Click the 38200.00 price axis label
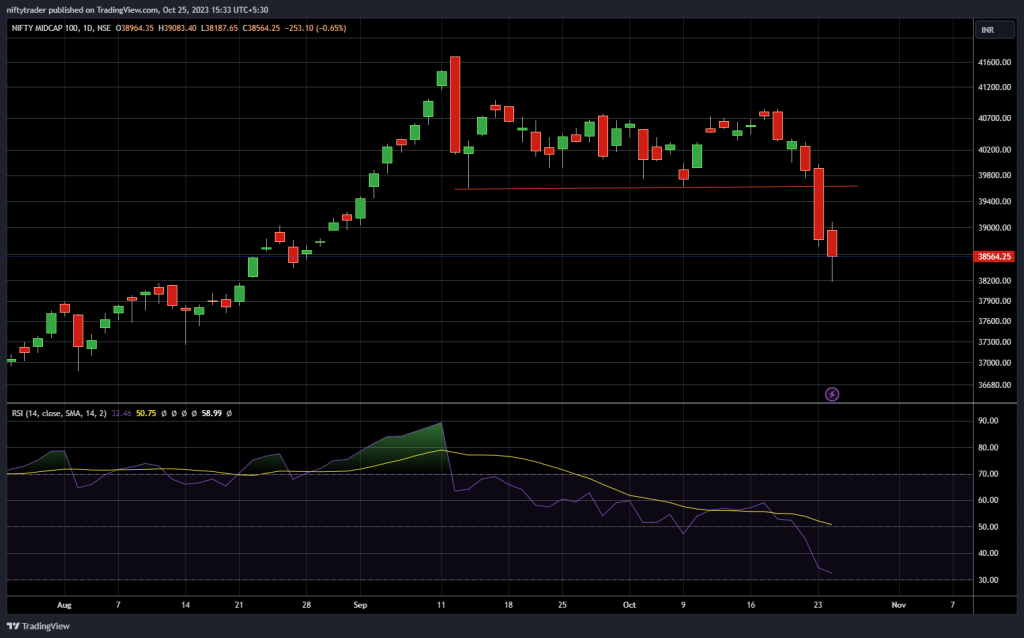Viewport: 1024px width, 638px height. point(994,281)
